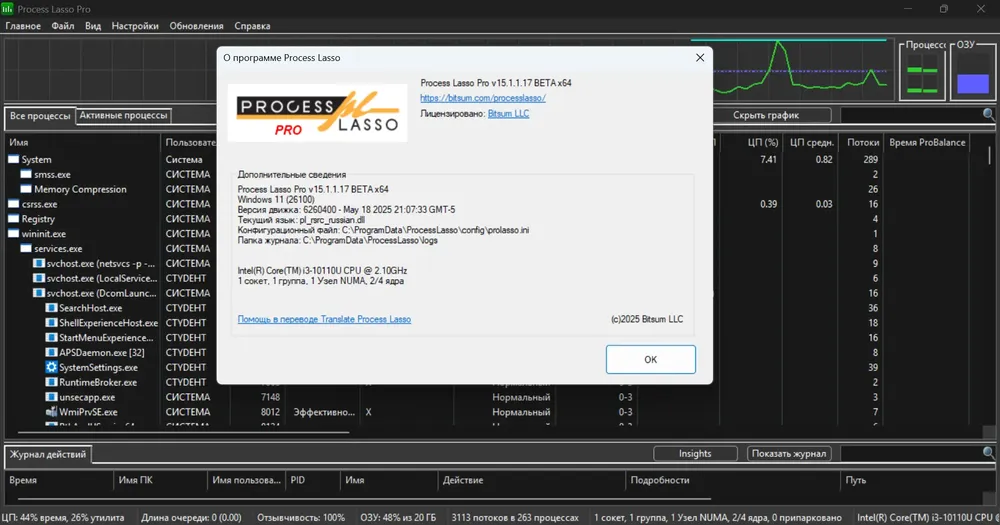Open the Обновления menu

pos(196,26)
